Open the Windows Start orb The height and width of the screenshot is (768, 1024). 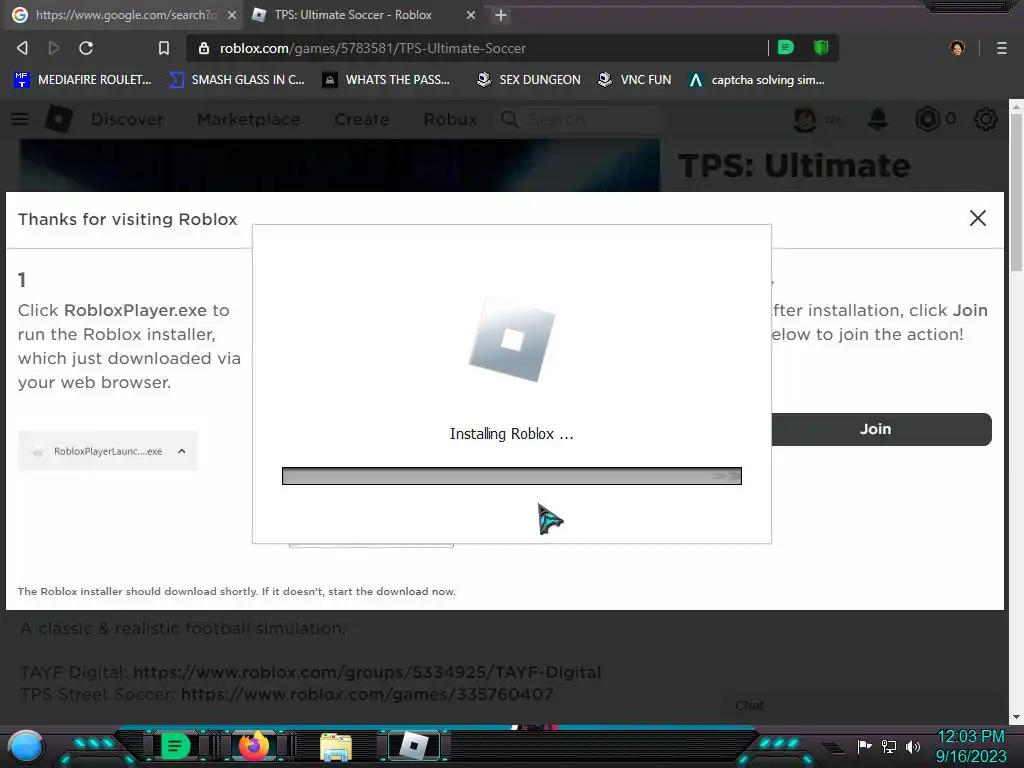pos(26,747)
